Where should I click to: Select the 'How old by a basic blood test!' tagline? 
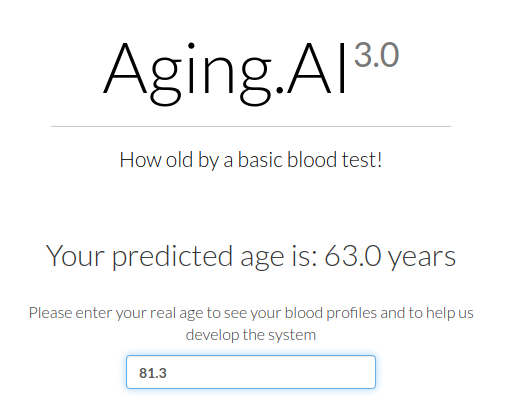click(251, 160)
